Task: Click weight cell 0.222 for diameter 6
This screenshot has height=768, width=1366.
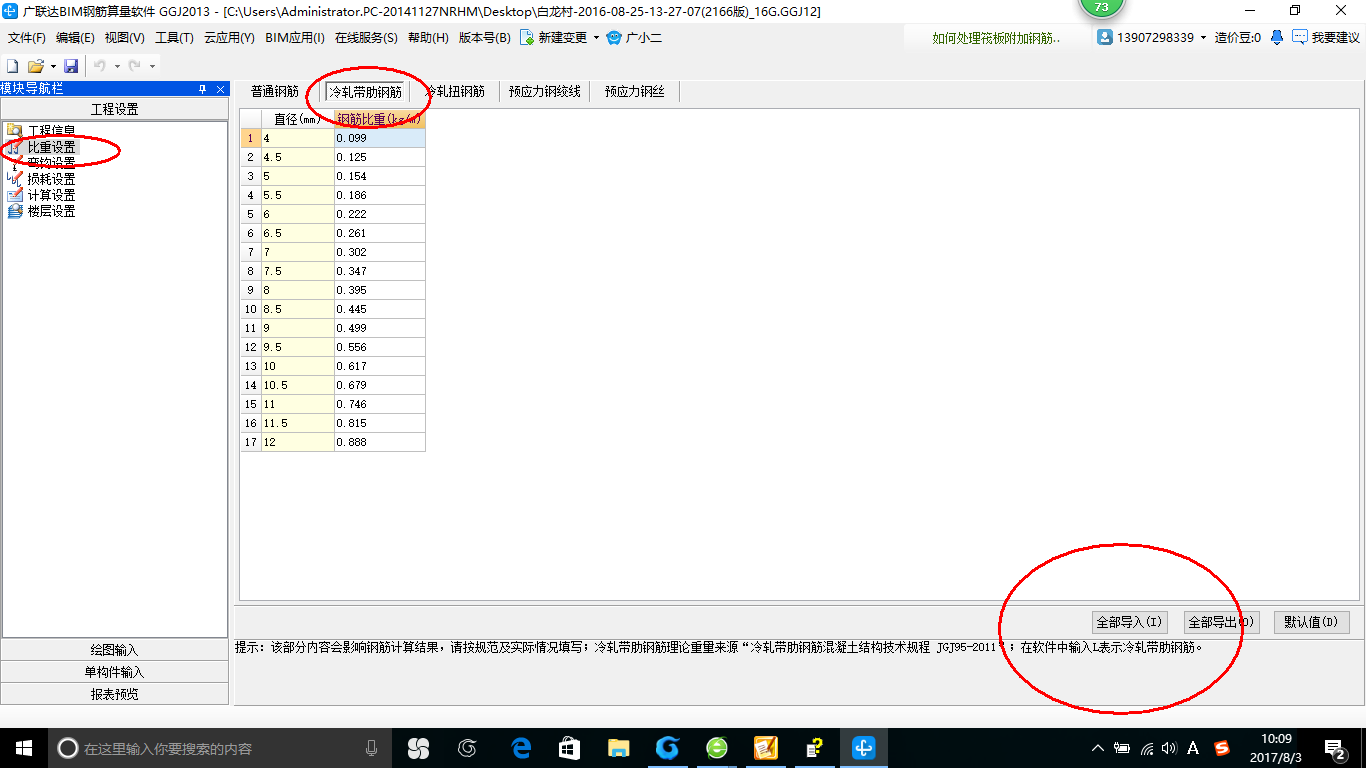Action: tap(380, 214)
